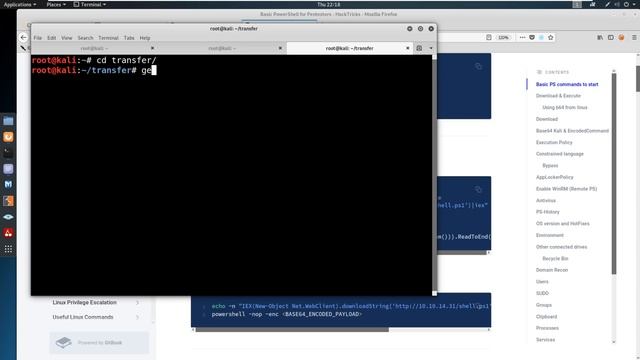Viewport: 640px width, 360px height.
Task: Click the volume icon in top bar
Action: (x=617, y=4)
